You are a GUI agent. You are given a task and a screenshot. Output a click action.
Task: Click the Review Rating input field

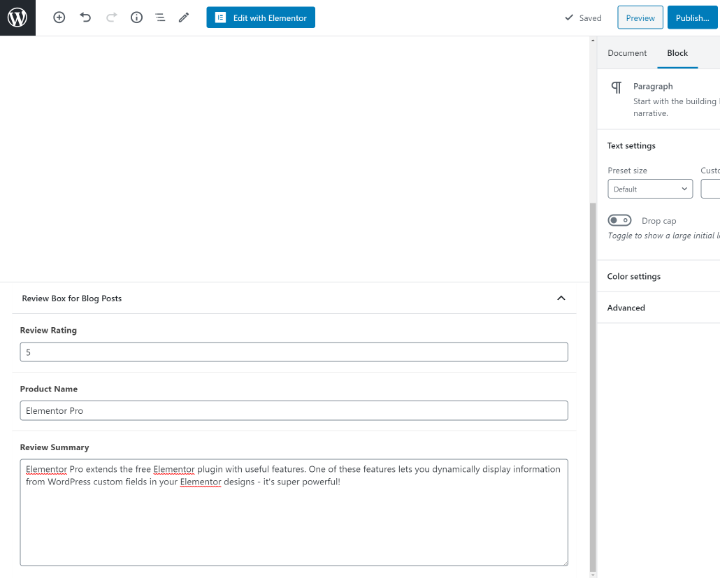click(x=294, y=352)
